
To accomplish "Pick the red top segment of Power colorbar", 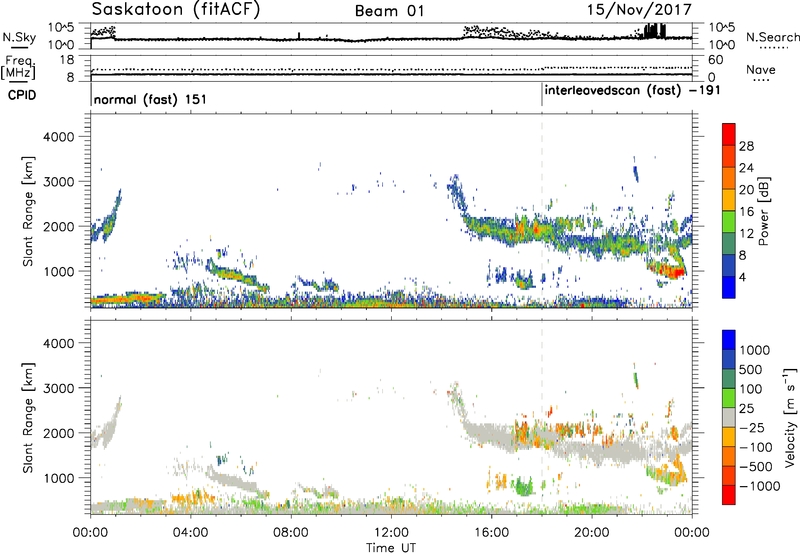I will pos(729,134).
